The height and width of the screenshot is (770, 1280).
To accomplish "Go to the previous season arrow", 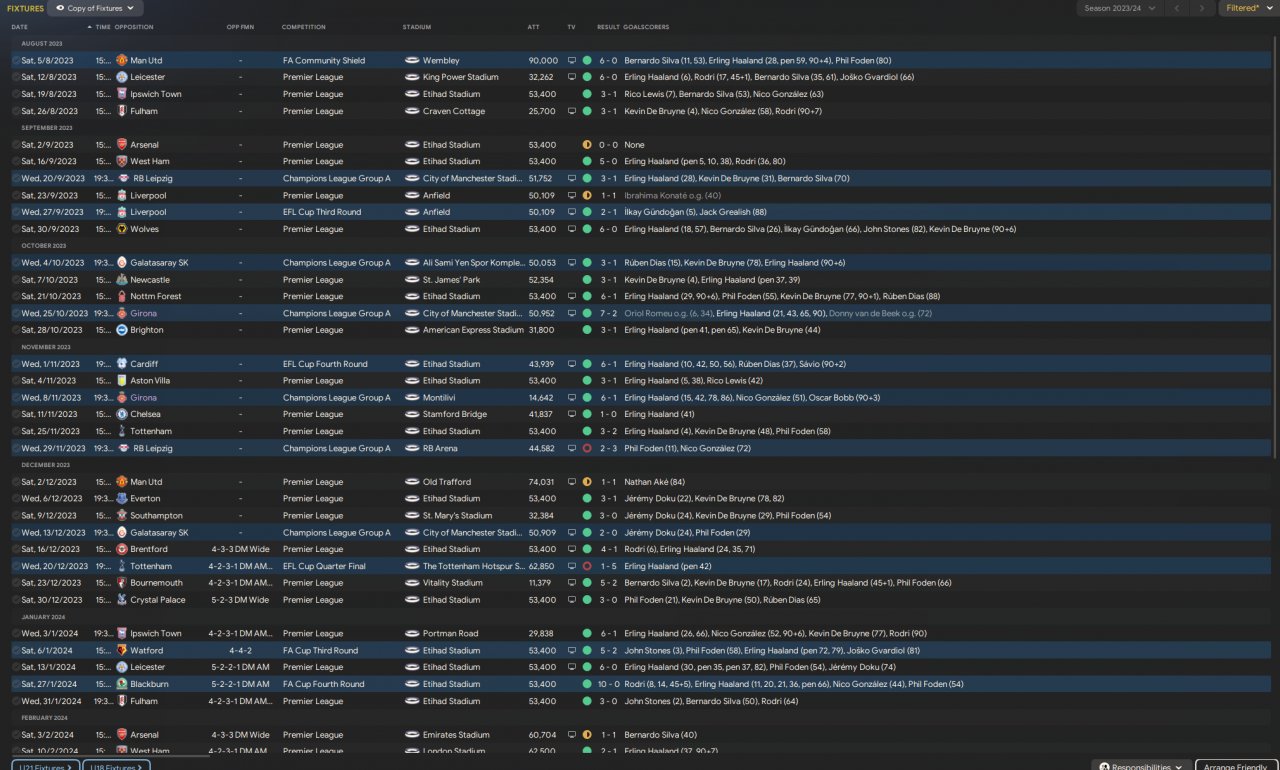I will click(x=1178, y=8).
